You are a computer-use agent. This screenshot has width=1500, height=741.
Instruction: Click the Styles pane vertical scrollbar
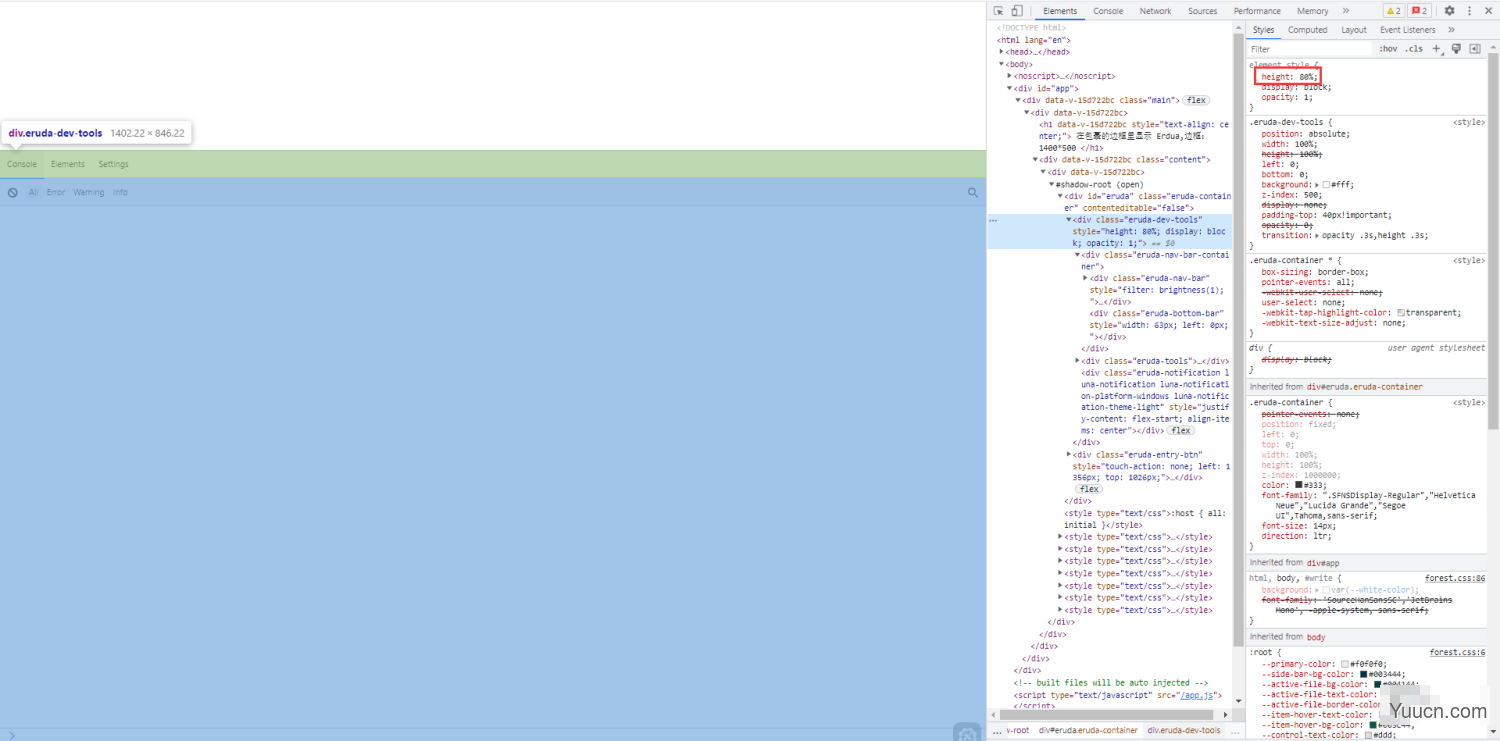tap(1494, 240)
